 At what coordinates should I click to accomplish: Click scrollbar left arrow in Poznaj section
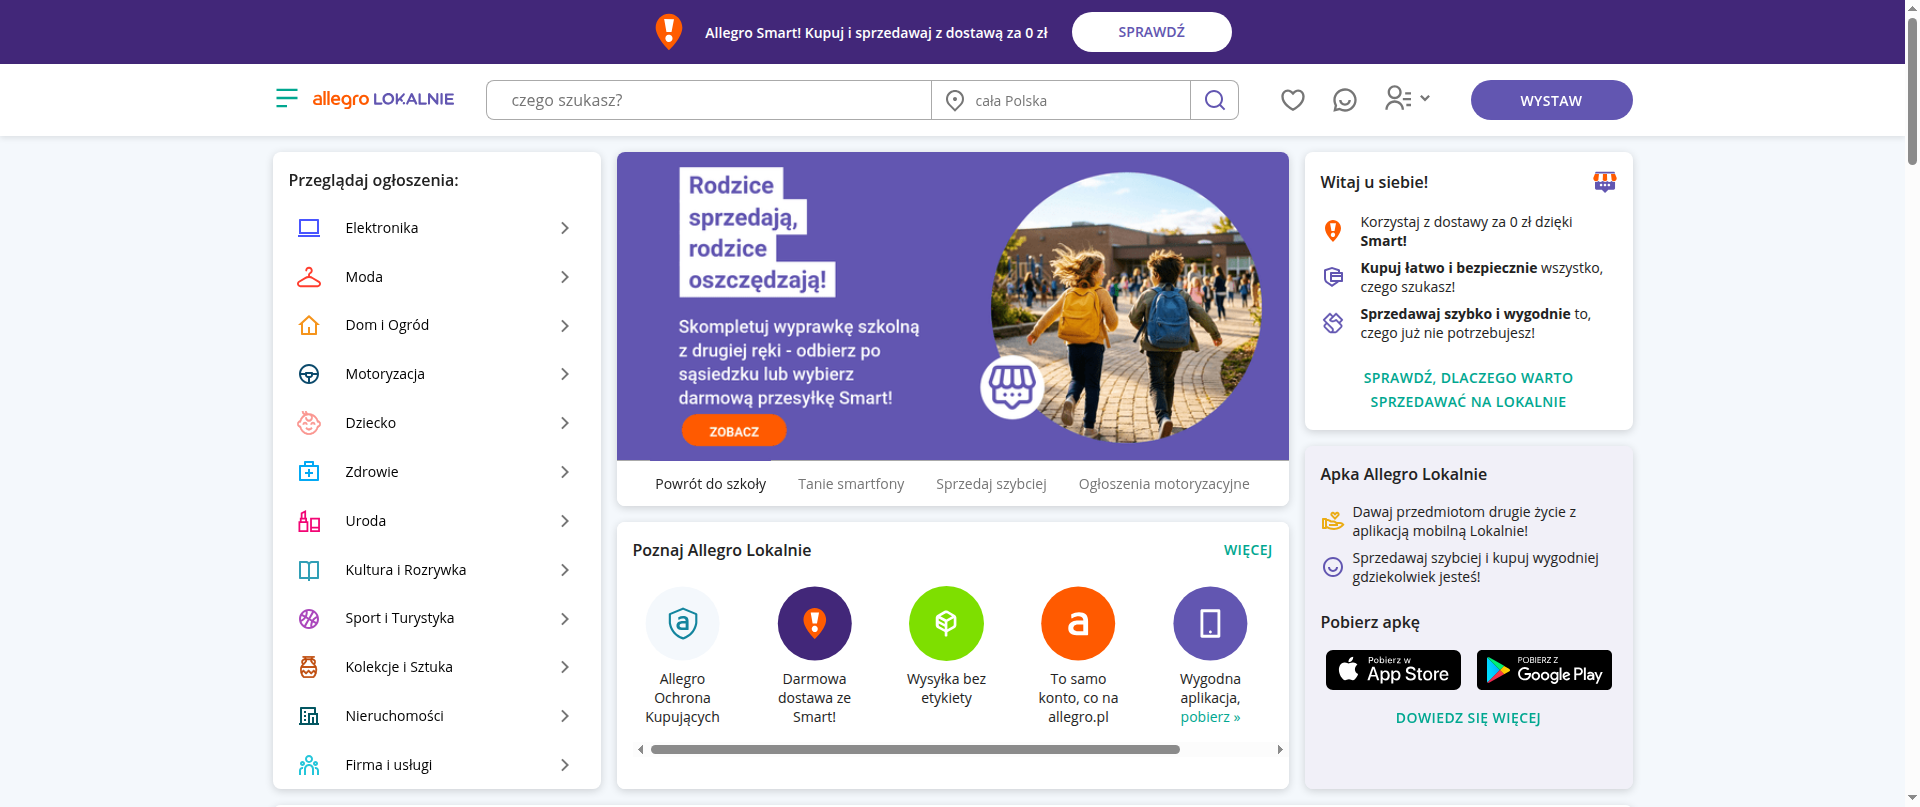[641, 749]
